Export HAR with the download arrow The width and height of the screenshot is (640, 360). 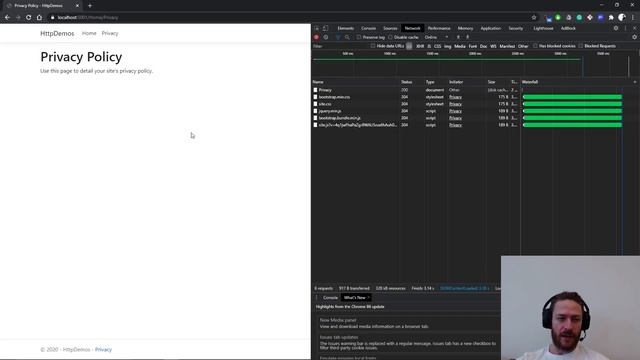click(467, 37)
